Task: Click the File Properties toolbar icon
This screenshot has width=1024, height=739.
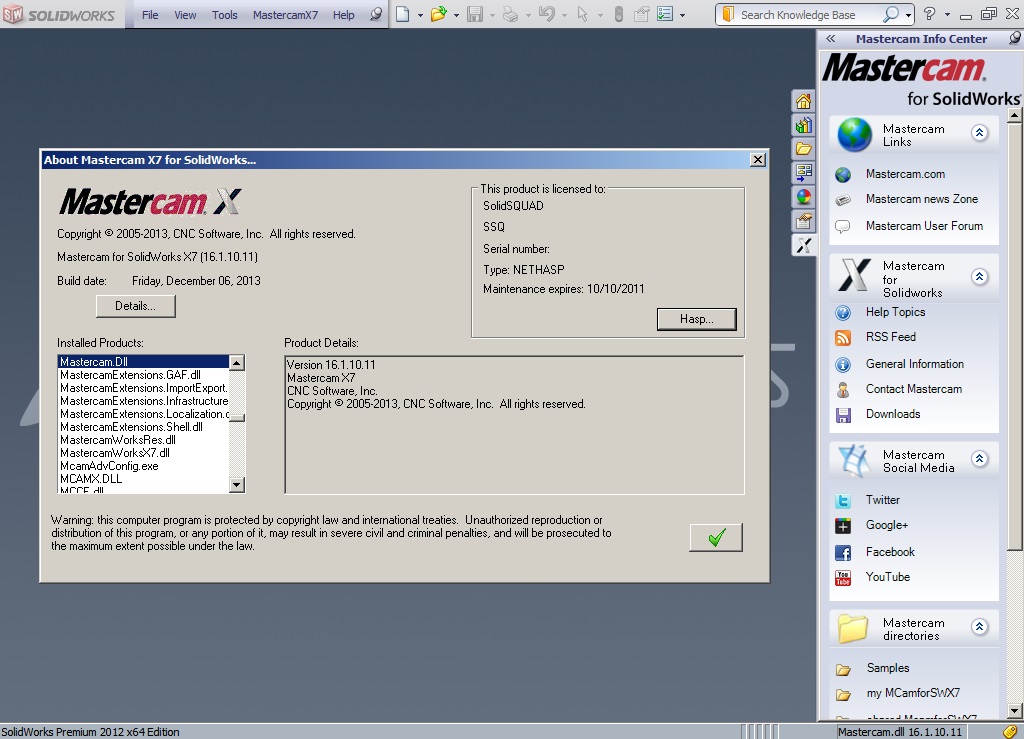Action: 641,14
